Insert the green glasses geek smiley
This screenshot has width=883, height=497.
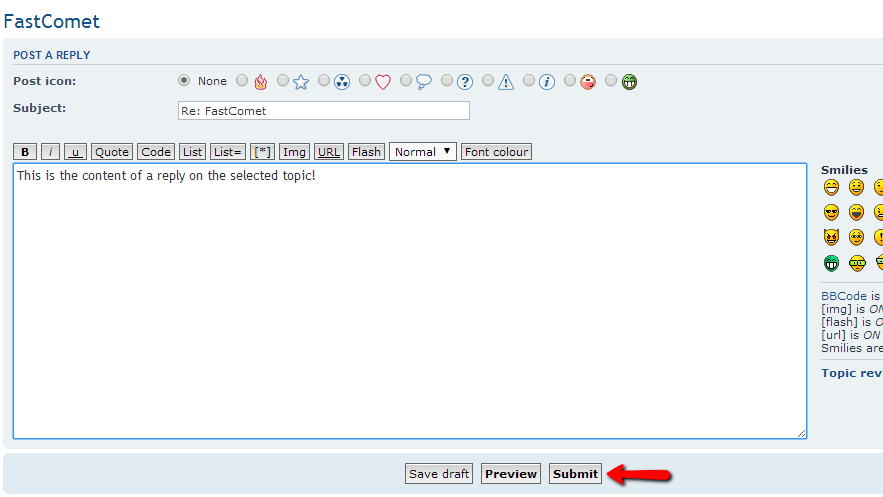(857, 263)
